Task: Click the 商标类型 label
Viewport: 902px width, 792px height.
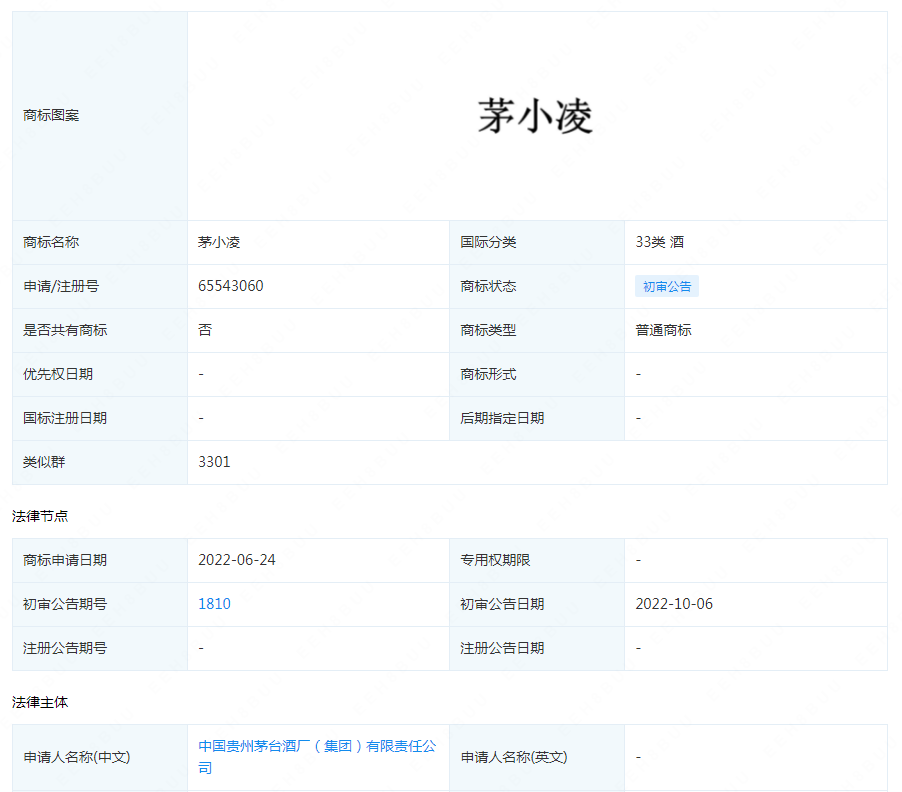Action: click(x=488, y=330)
